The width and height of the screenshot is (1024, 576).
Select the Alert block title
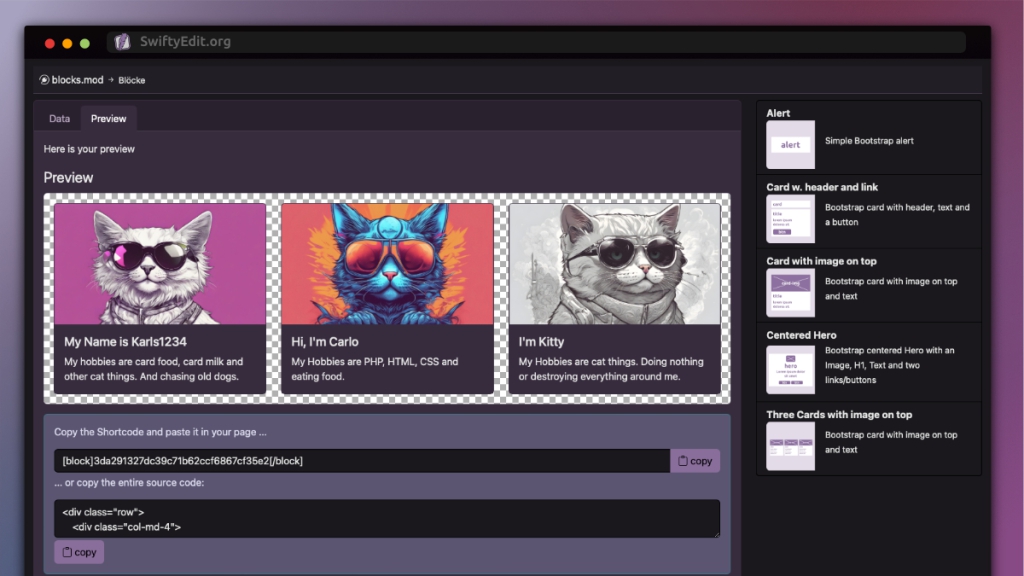pos(778,113)
